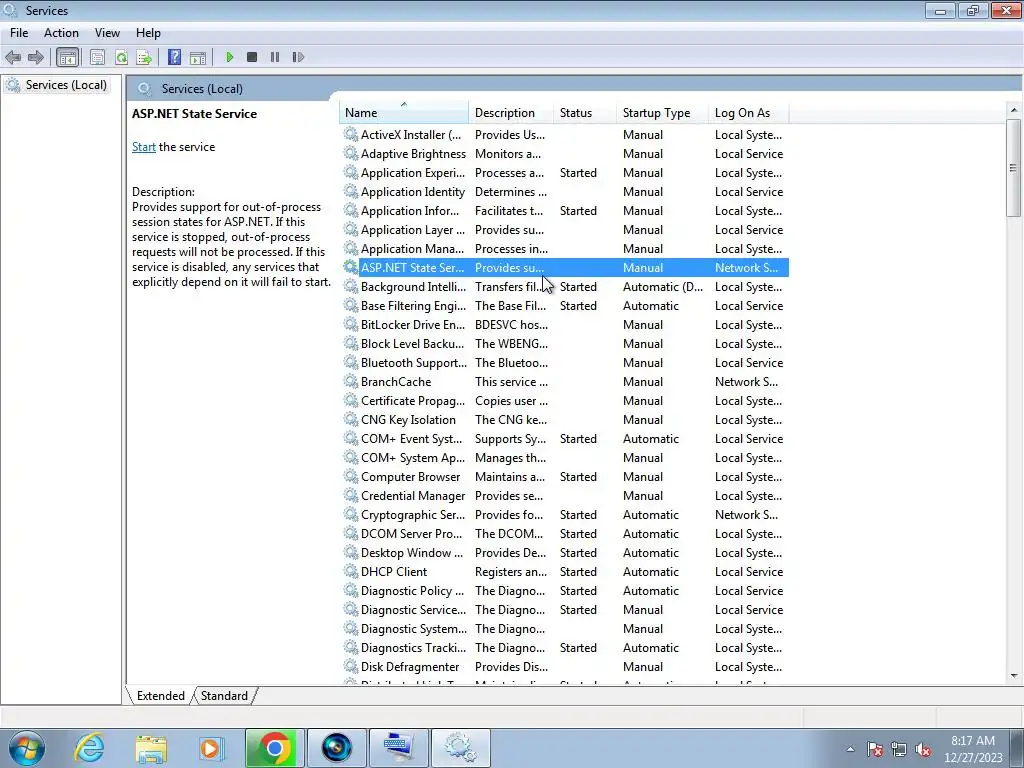Click the Forward arrow in the toolbar

point(36,57)
